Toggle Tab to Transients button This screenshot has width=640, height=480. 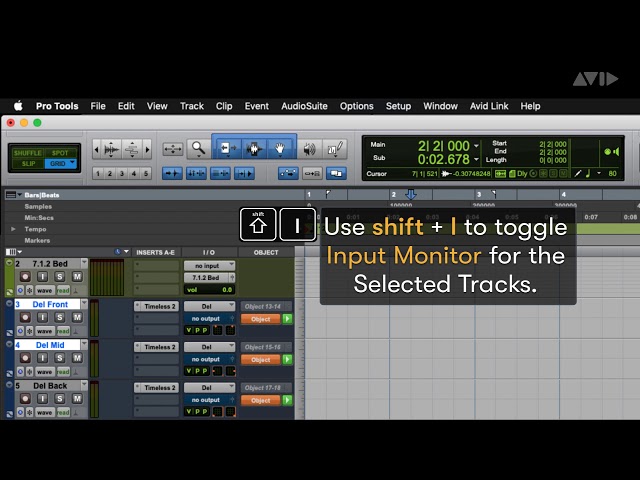coord(172,173)
